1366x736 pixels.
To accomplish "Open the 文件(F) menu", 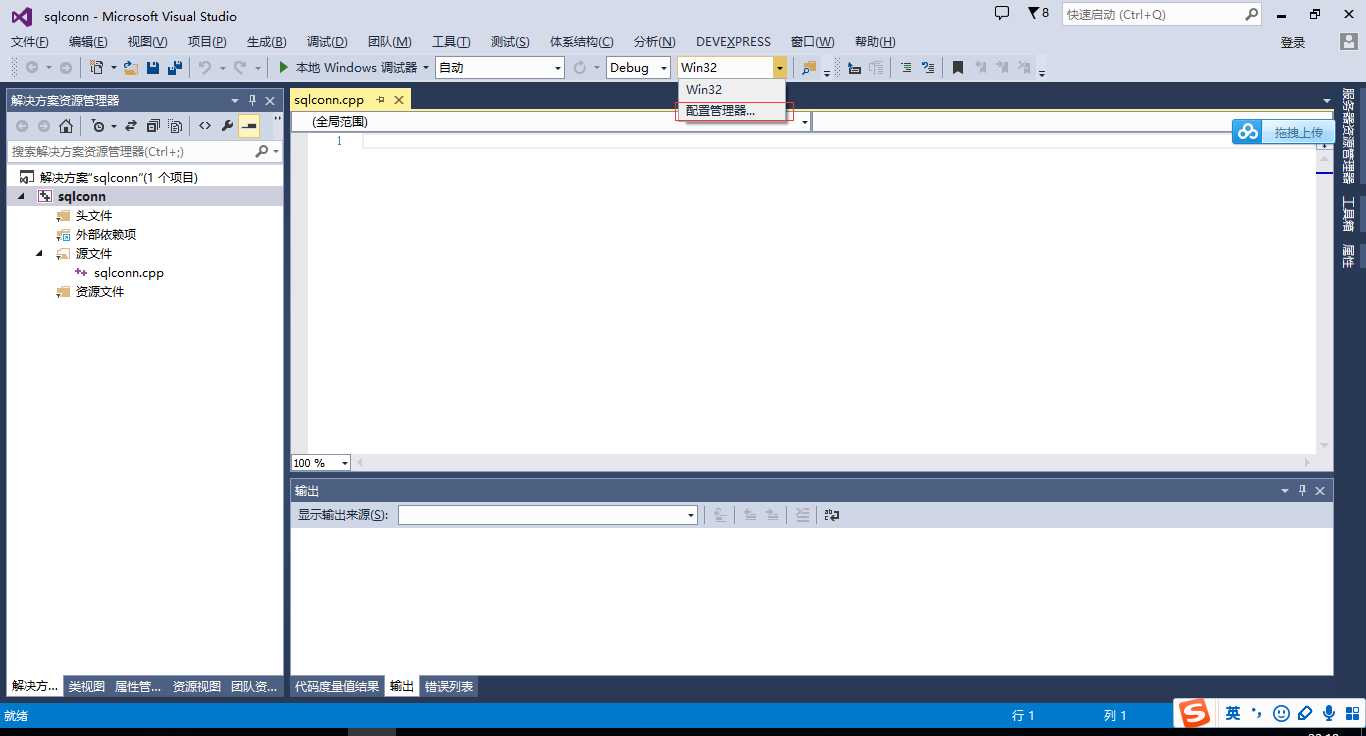I will pos(30,42).
